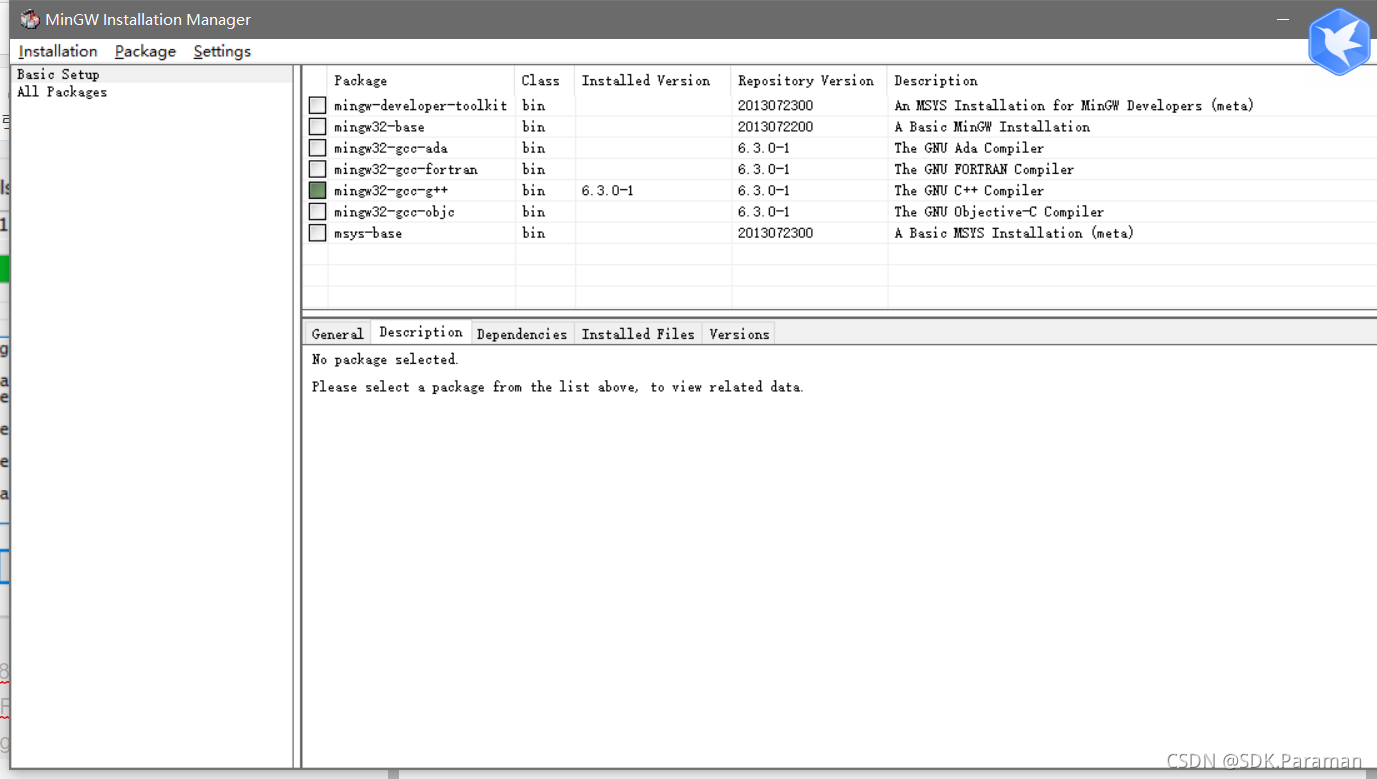This screenshot has height=779, width=1377.
Task: Open the Thunder download floating icon
Action: [1339, 42]
